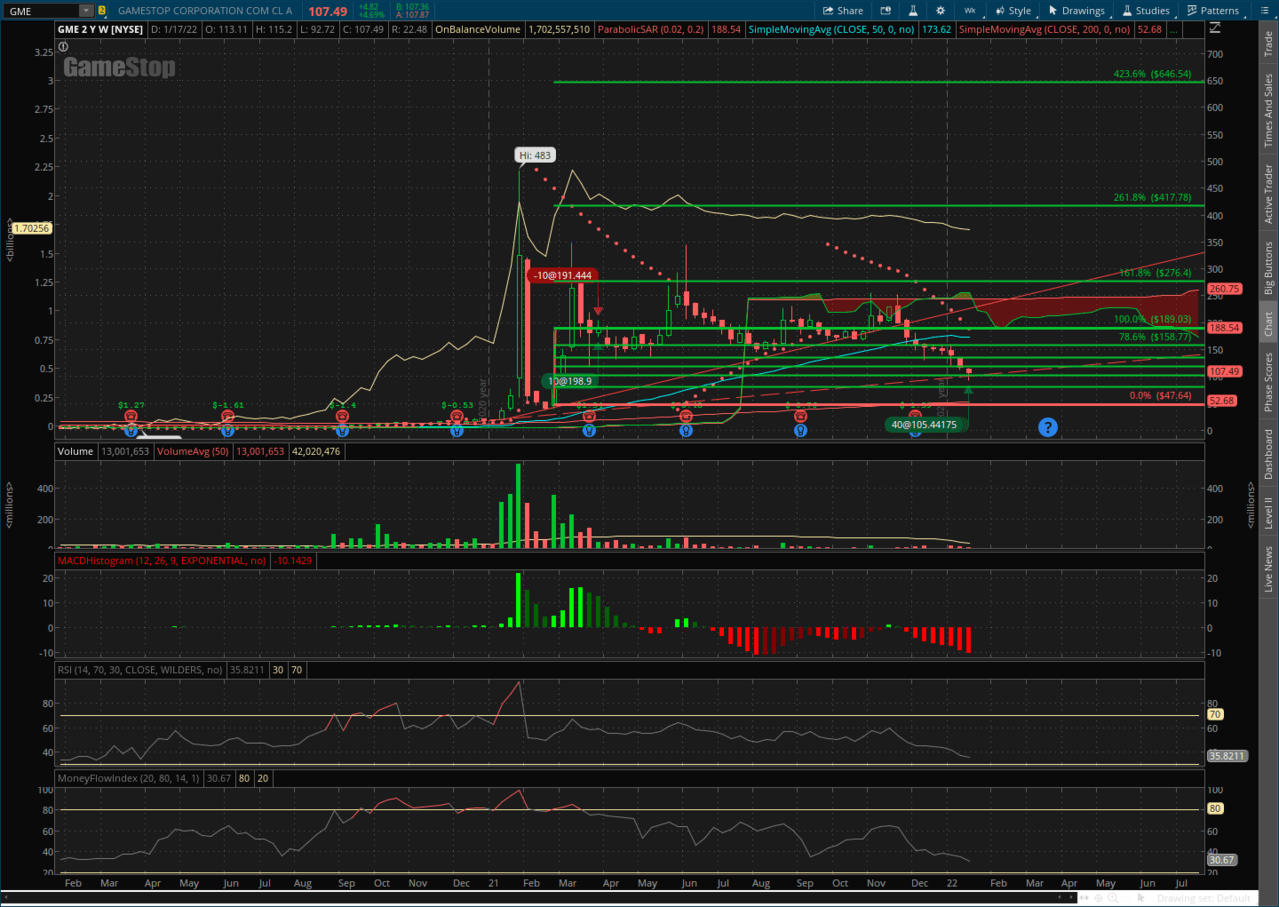This screenshot has height=907, width=1279.
Task: Open the Level II sidebar tab
Action: tap(1269, 513)
